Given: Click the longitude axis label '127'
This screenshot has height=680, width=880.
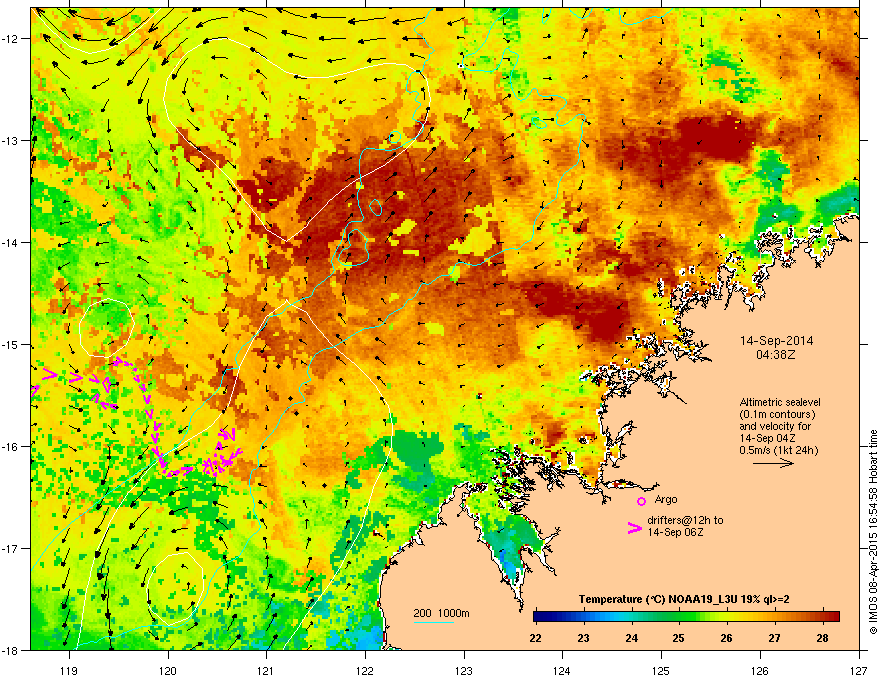Looking at the screenshot, I should tap(859, 670).
